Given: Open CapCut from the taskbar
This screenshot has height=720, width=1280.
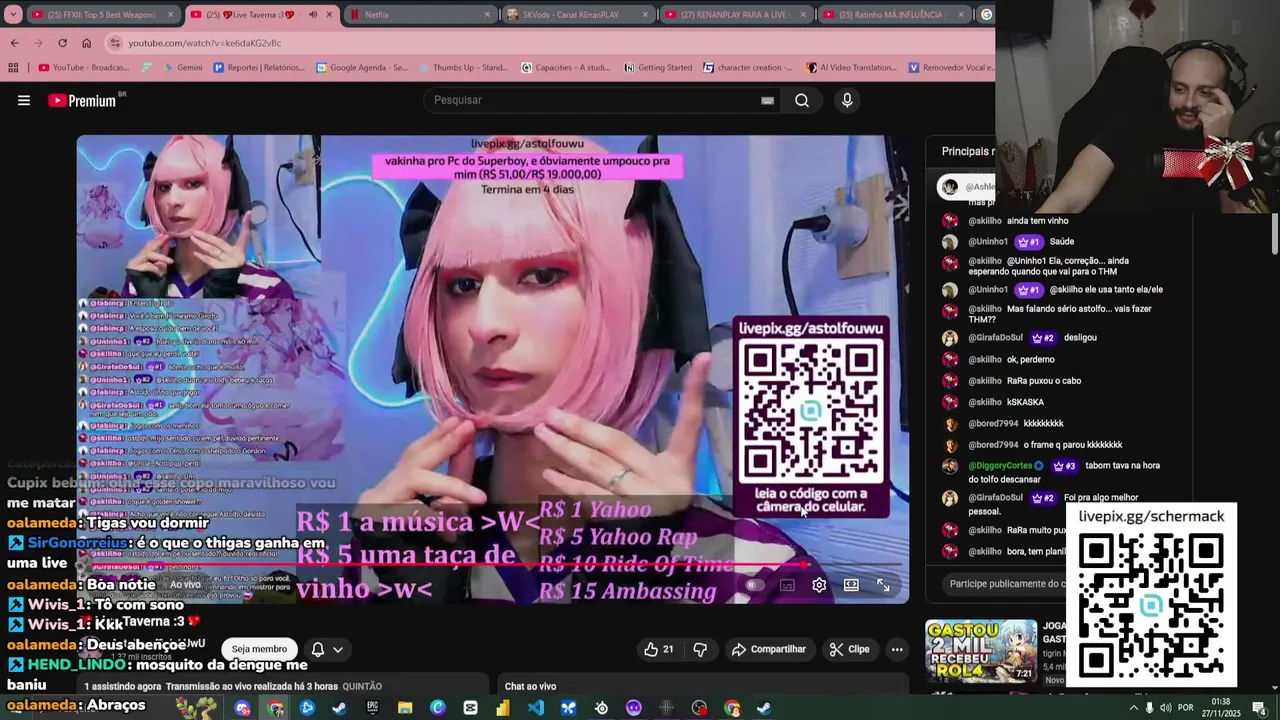Looking at the screenshot, I should [x=470, y=708].
